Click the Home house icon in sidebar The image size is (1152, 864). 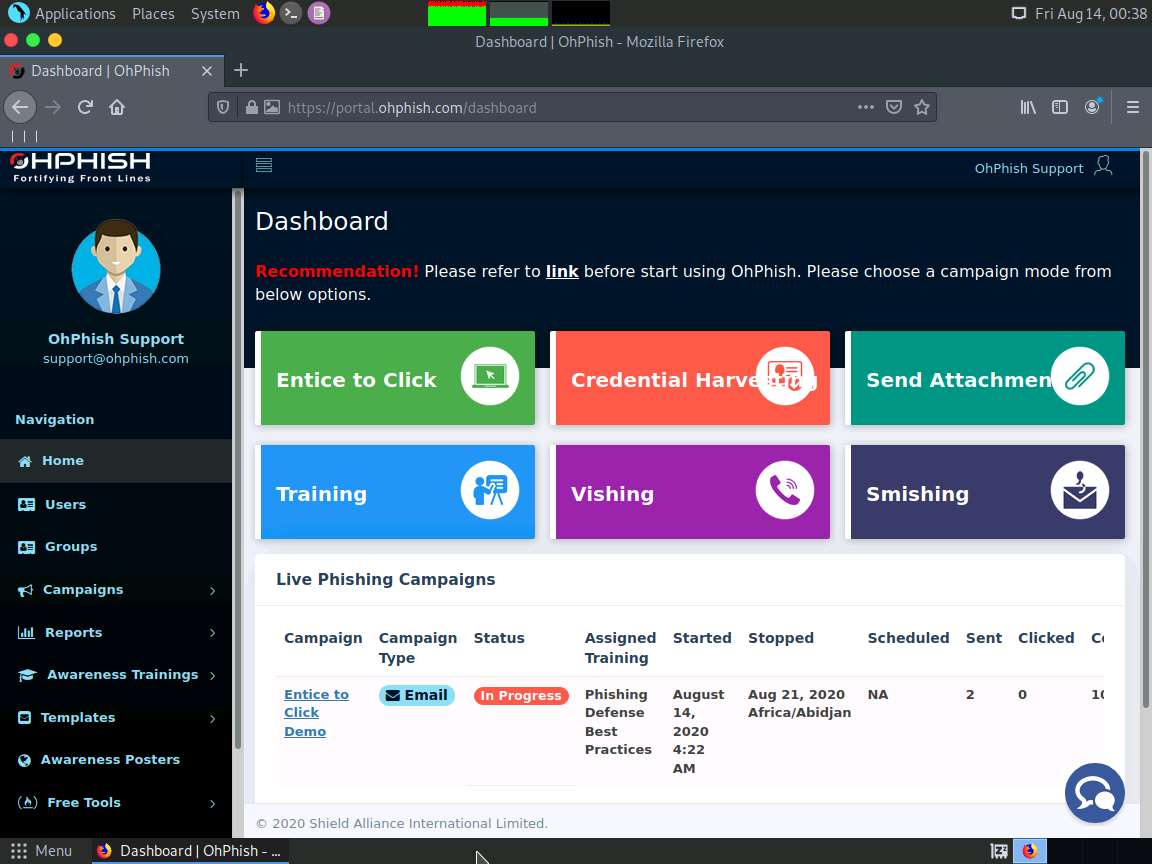coord(25,461)
